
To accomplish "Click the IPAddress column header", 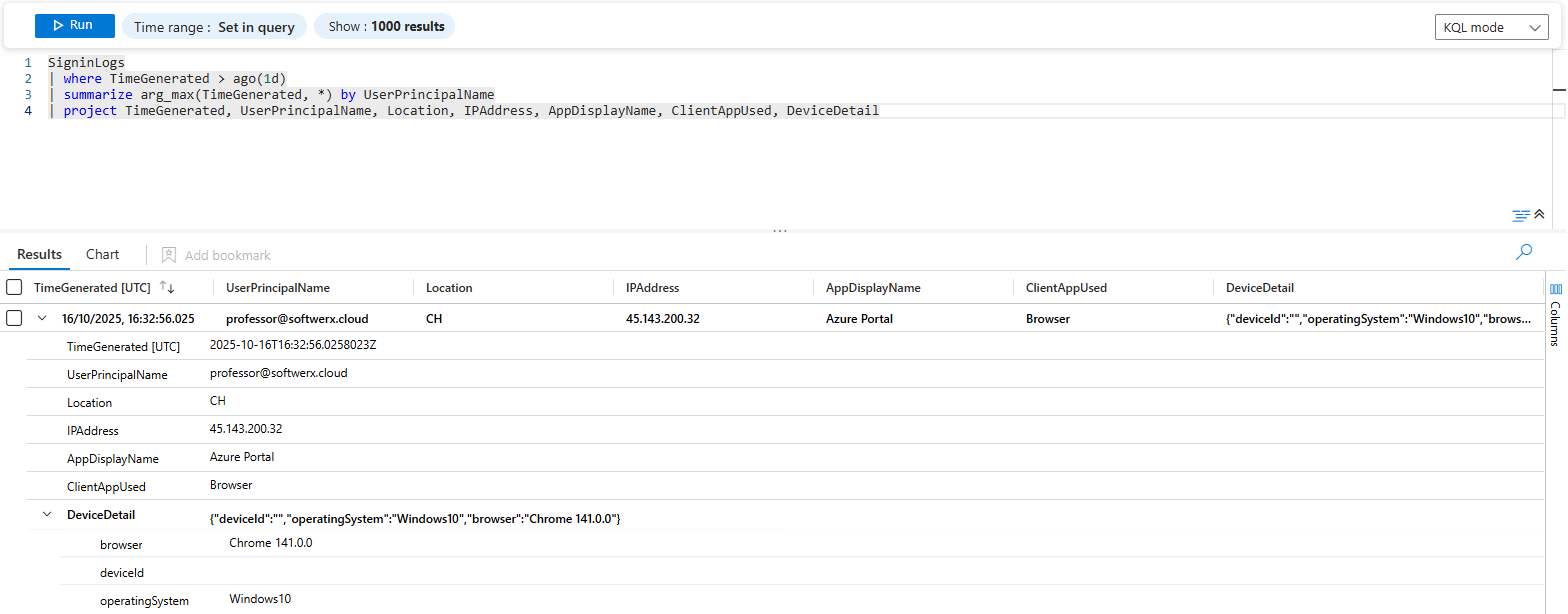I will (x=652, y=288).
